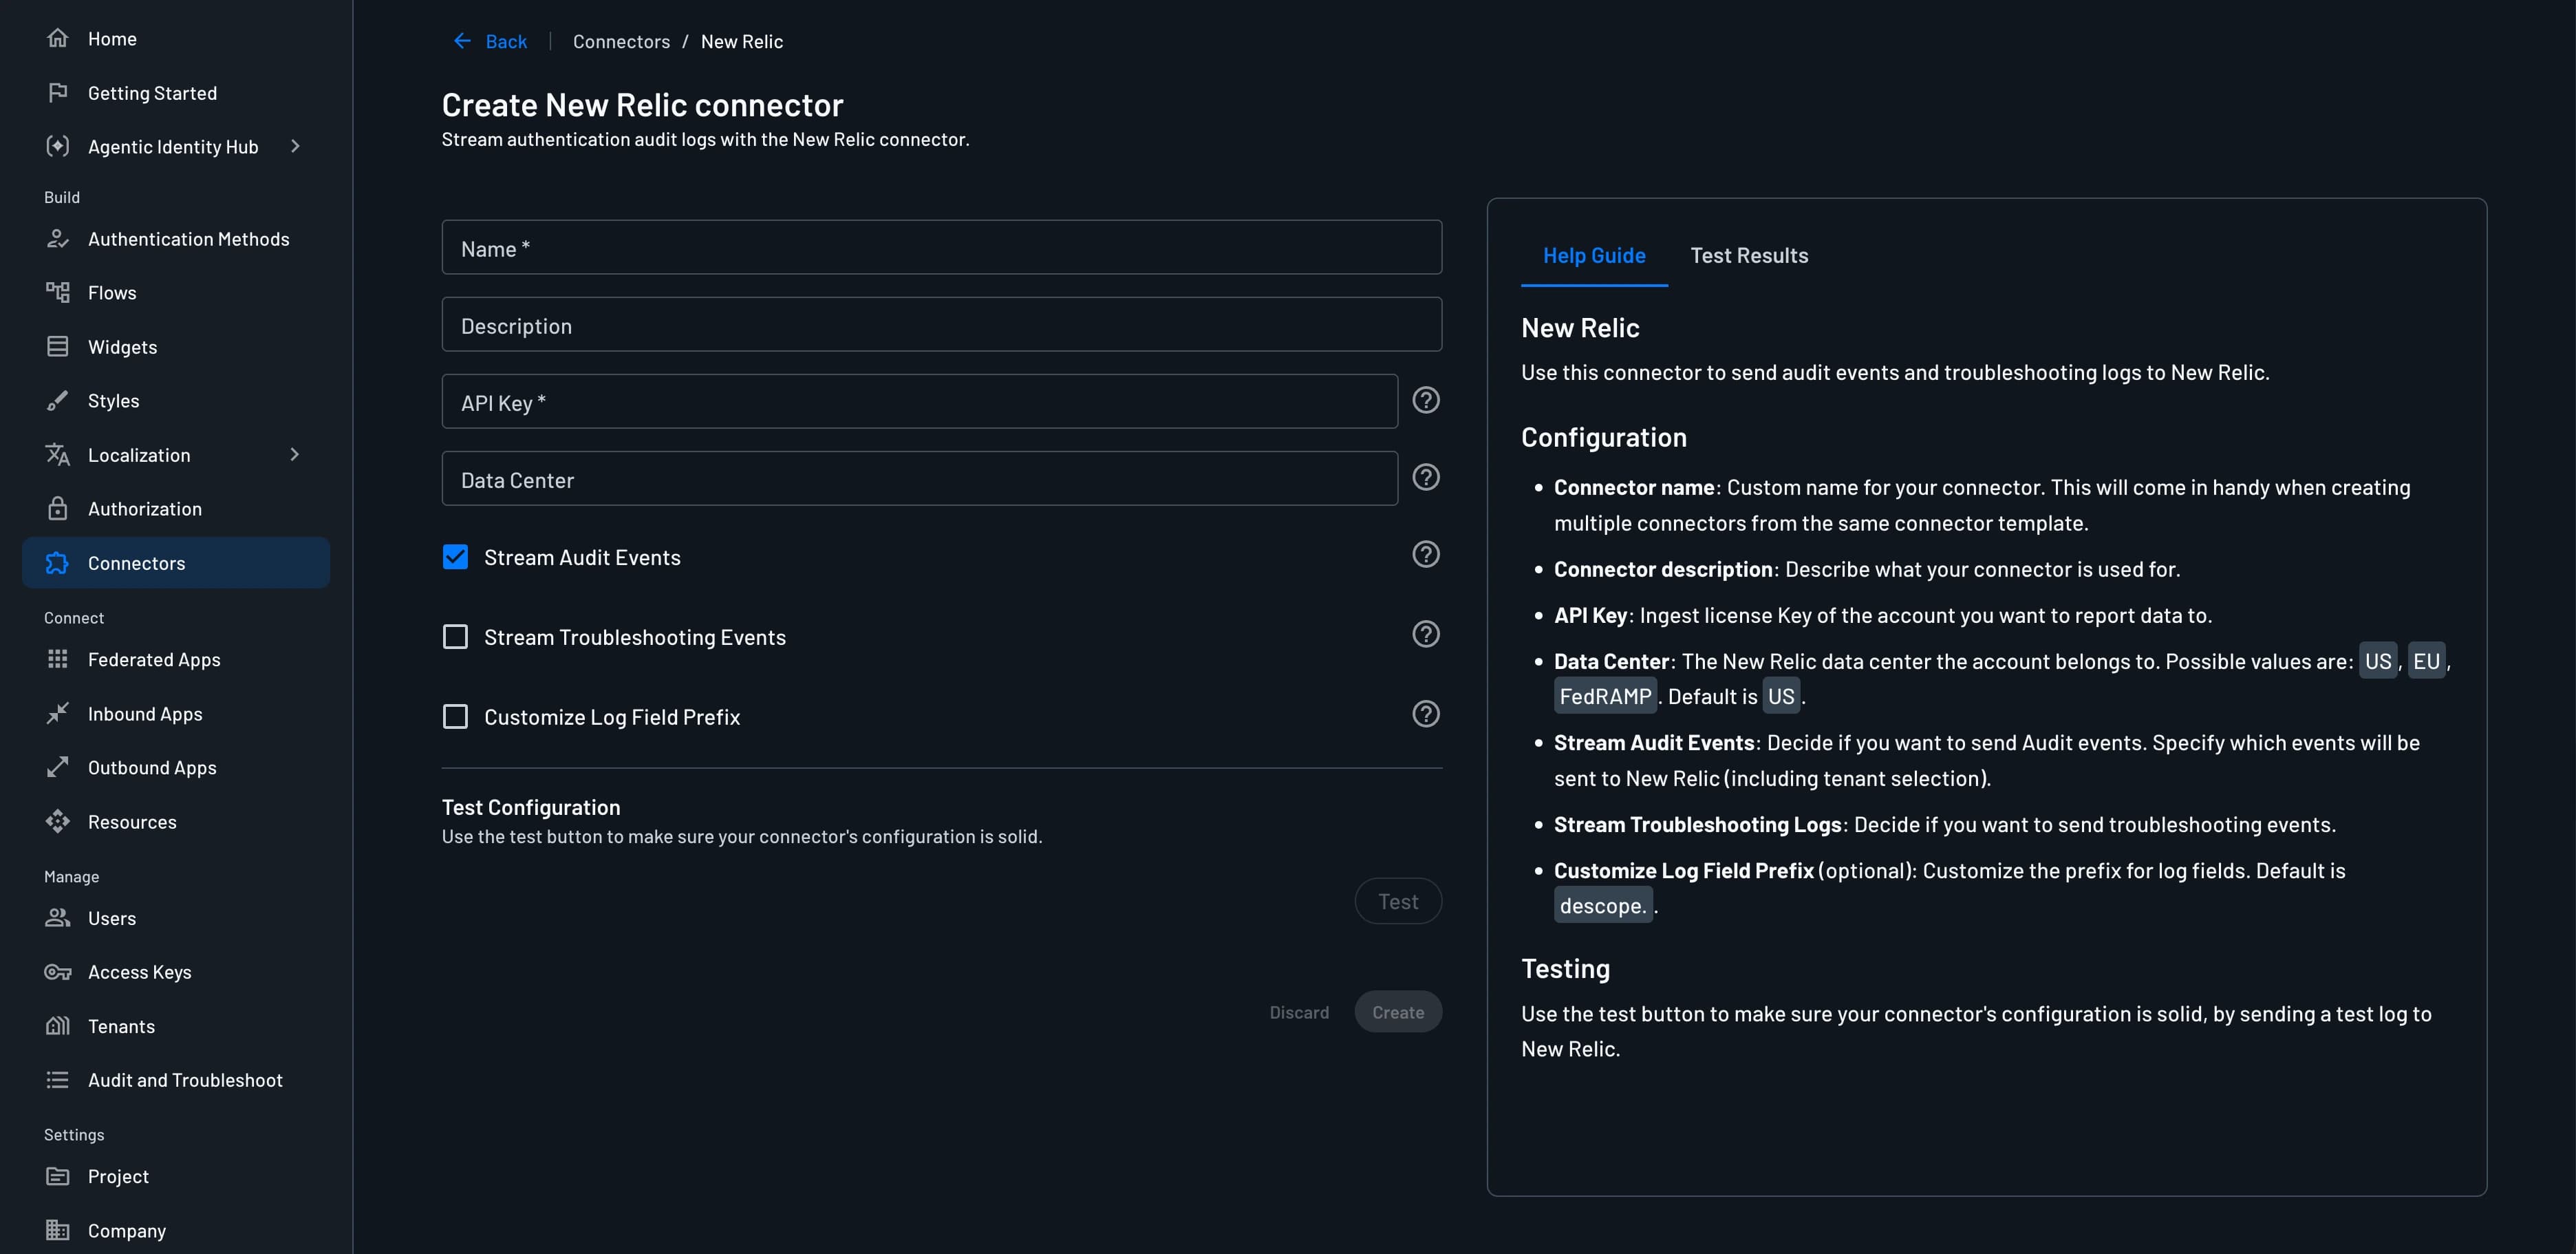
Task: Focus the API Key input field
Action: click(x=920, y=401)
